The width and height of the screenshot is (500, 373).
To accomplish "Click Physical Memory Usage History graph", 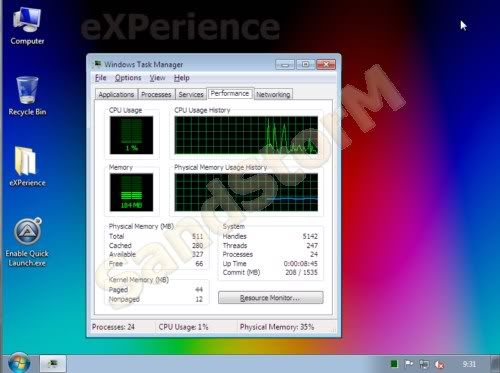I will click(246, 192).
